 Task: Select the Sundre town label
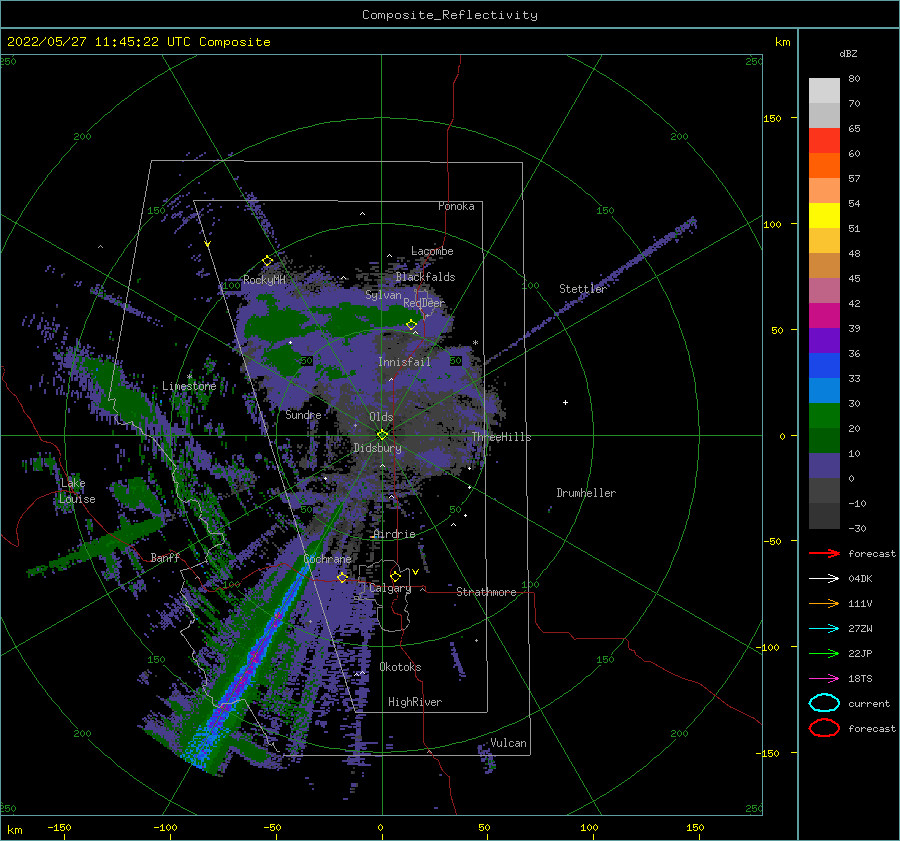[x=303, y=414]
